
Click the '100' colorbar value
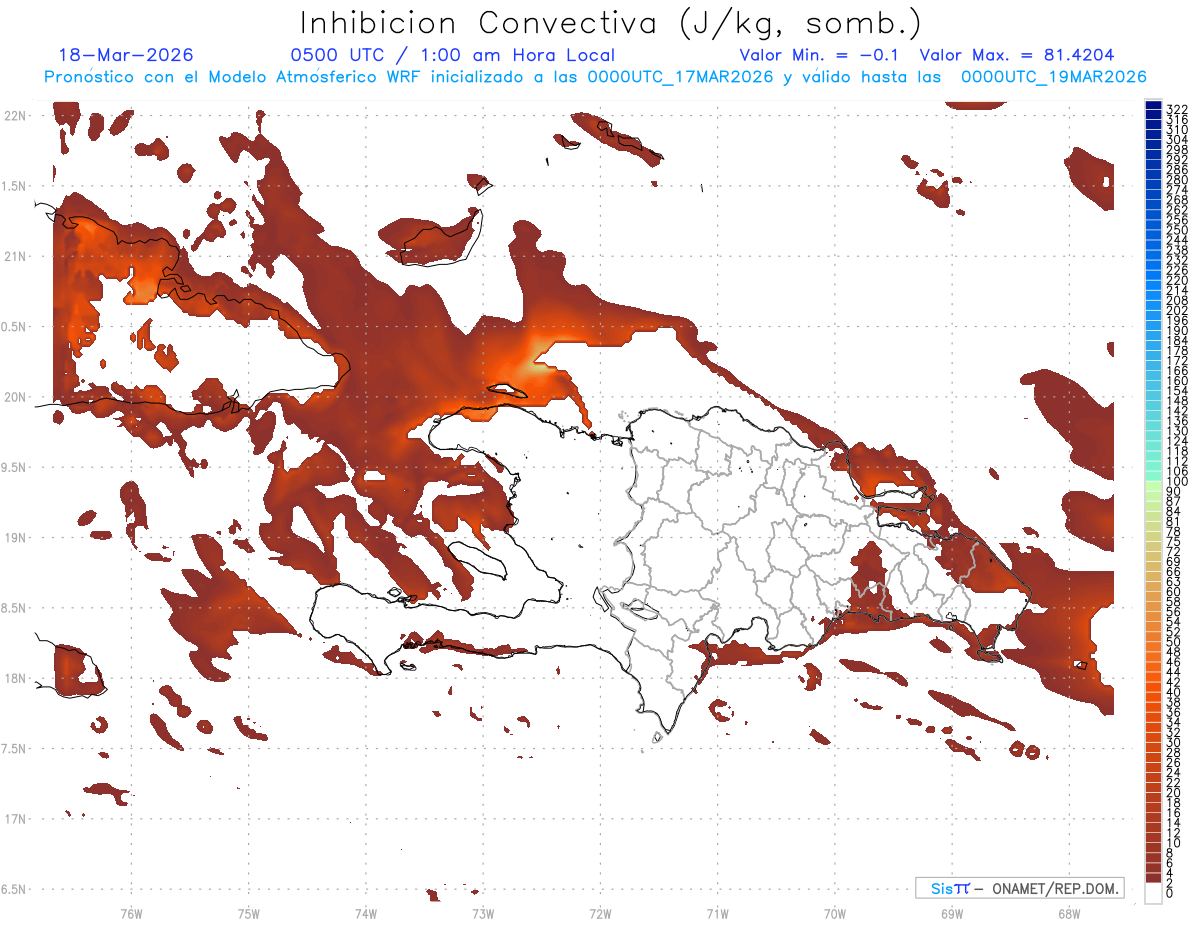[x=1176, y=482]
